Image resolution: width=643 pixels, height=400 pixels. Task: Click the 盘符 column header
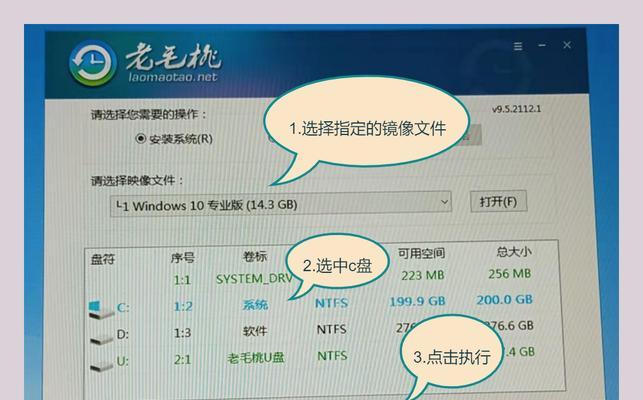pyautogui.click(x=103, y=259)
